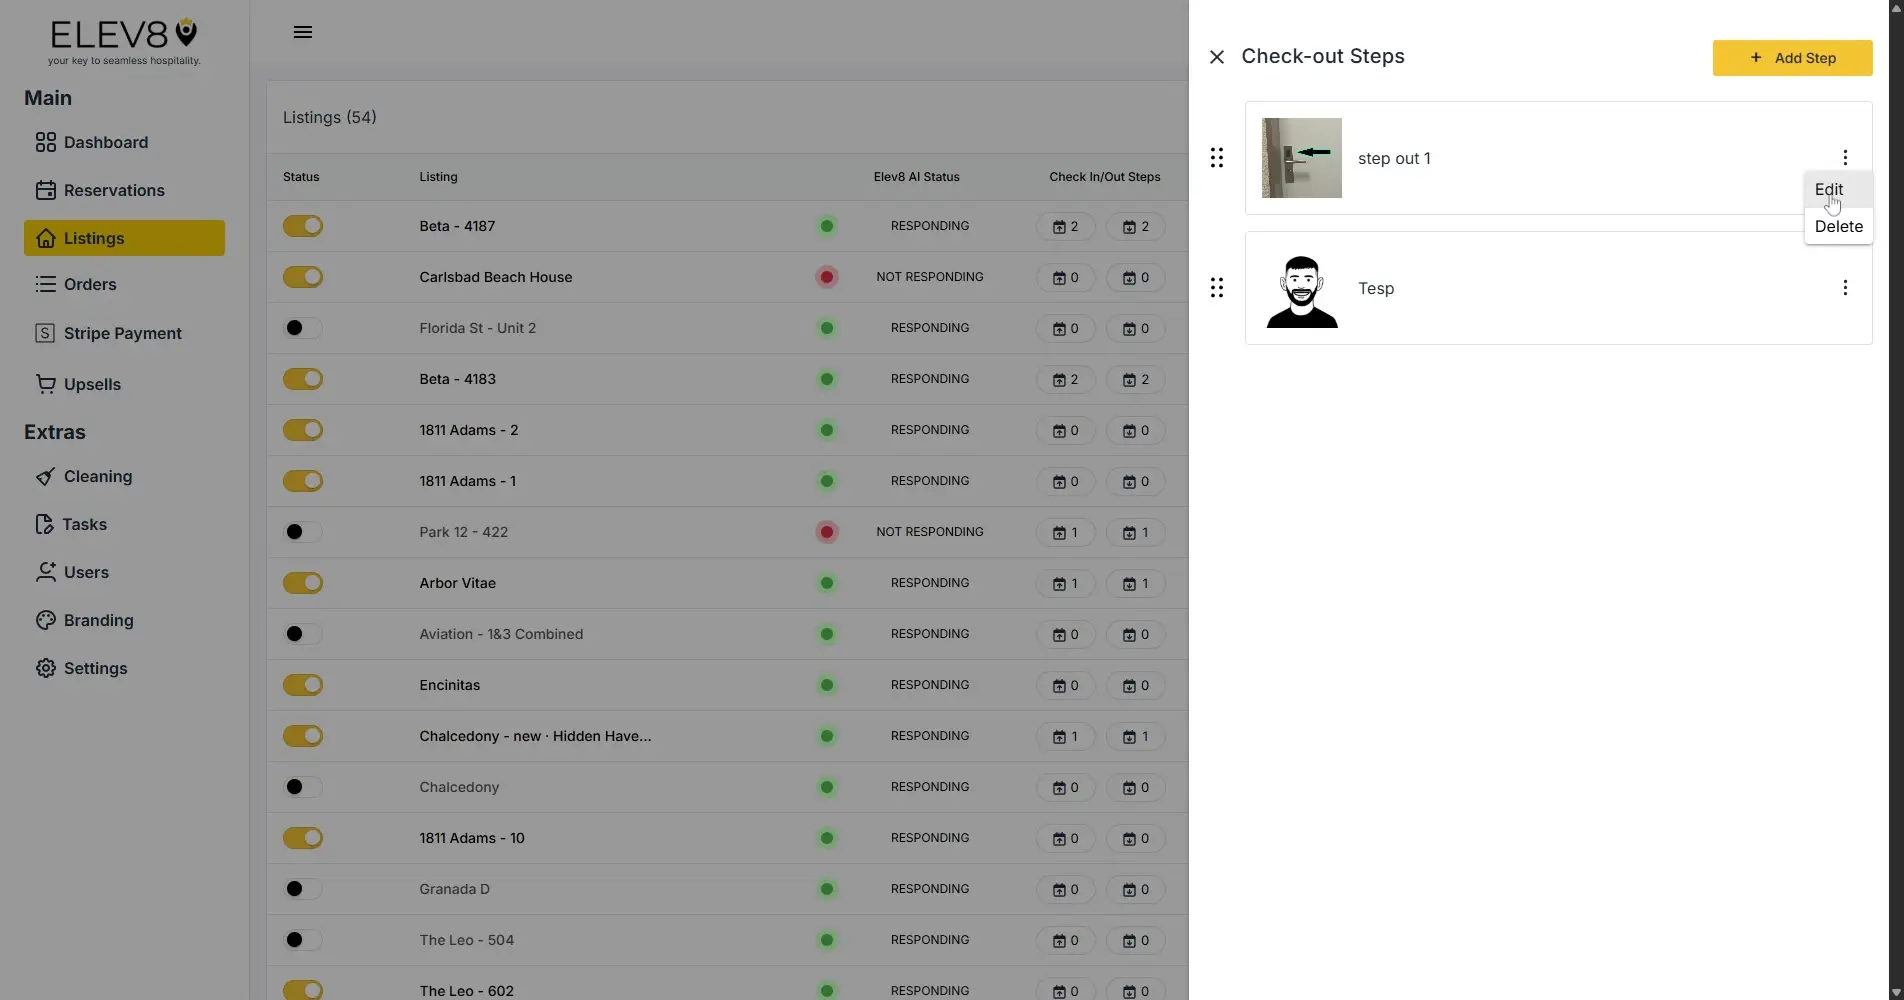Choose Edit from the open context menu
1904x1000 pixels.
point(1828,189)
